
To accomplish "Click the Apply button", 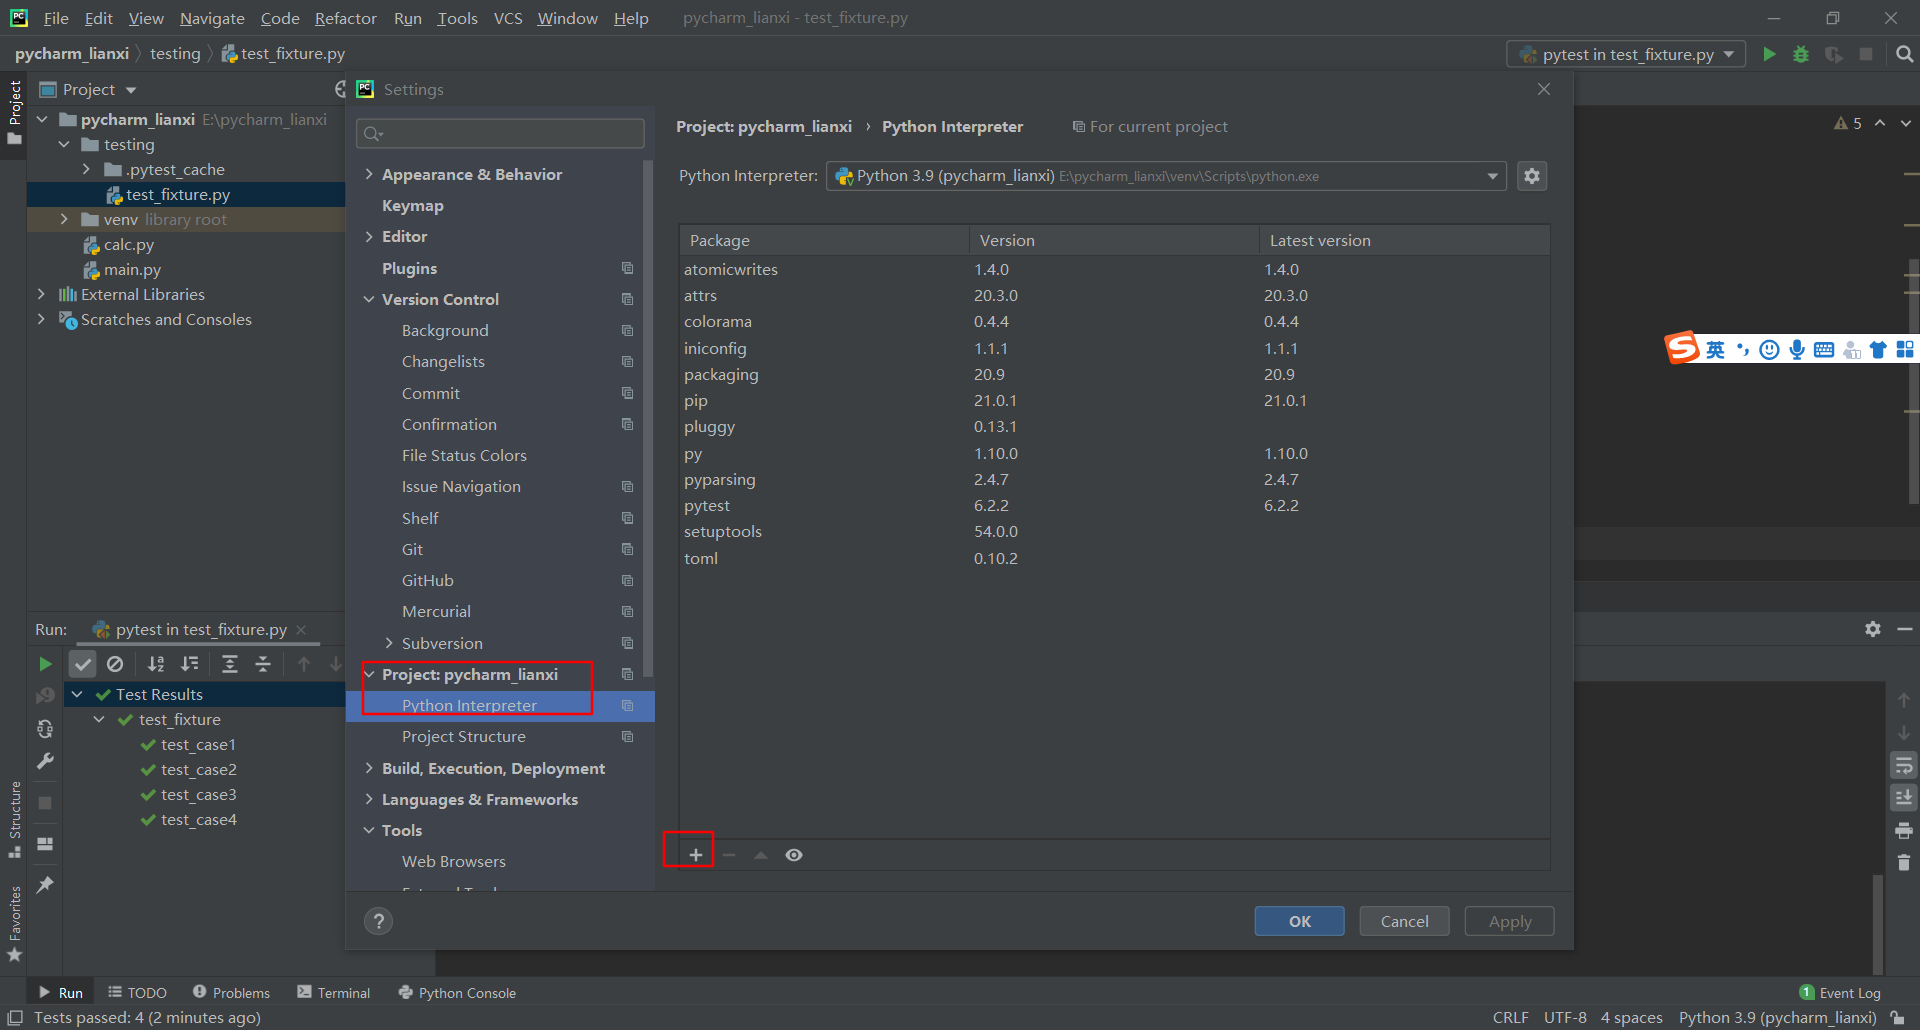I will point(1509,921).
